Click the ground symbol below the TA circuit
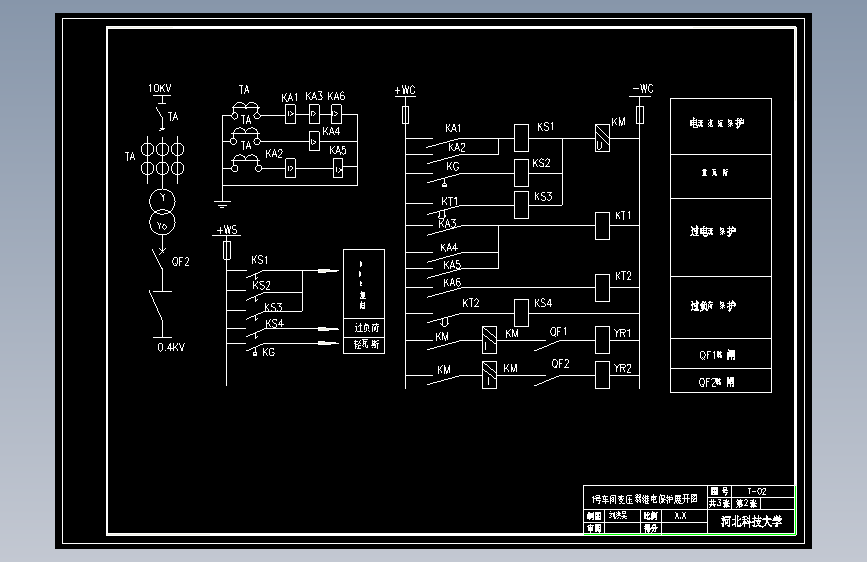The height and width of the screenshot is (562, 867). tap(222, 204)
